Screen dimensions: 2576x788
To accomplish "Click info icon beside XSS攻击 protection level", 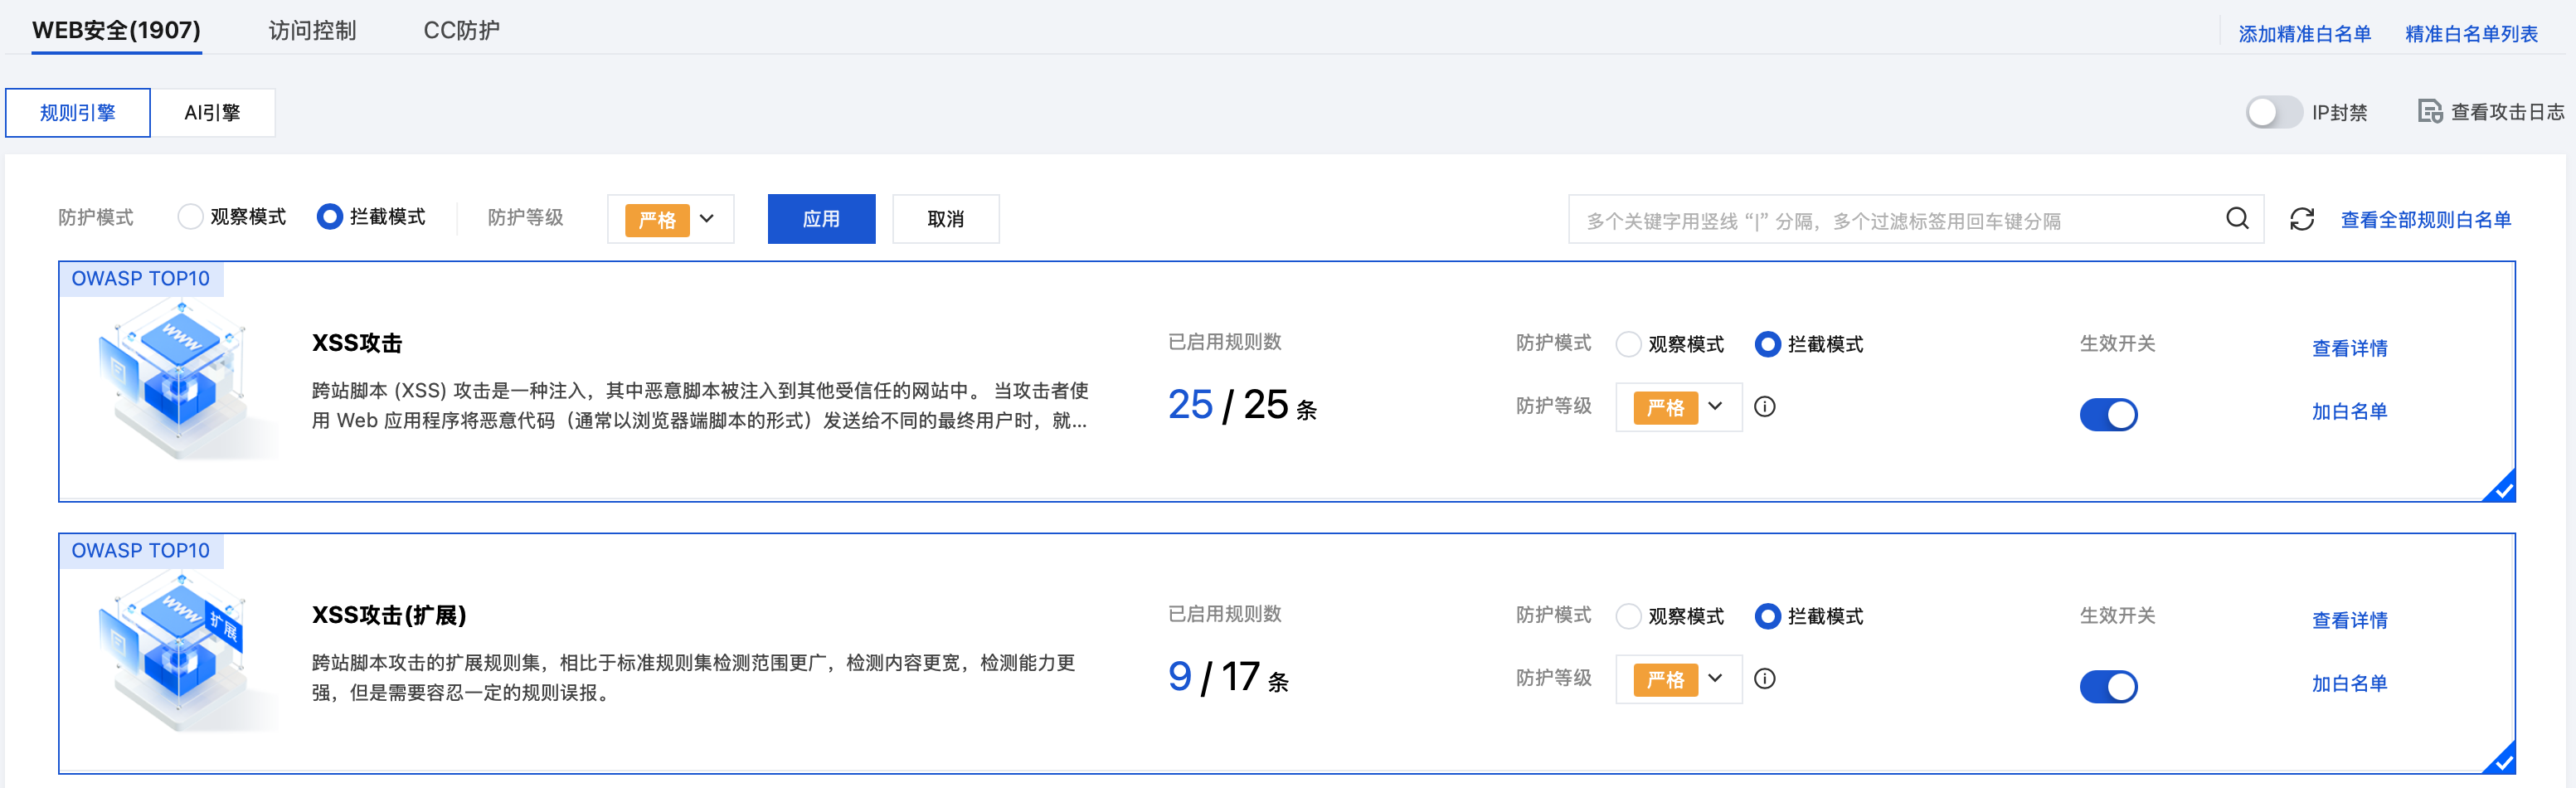I will point(1765,407).
